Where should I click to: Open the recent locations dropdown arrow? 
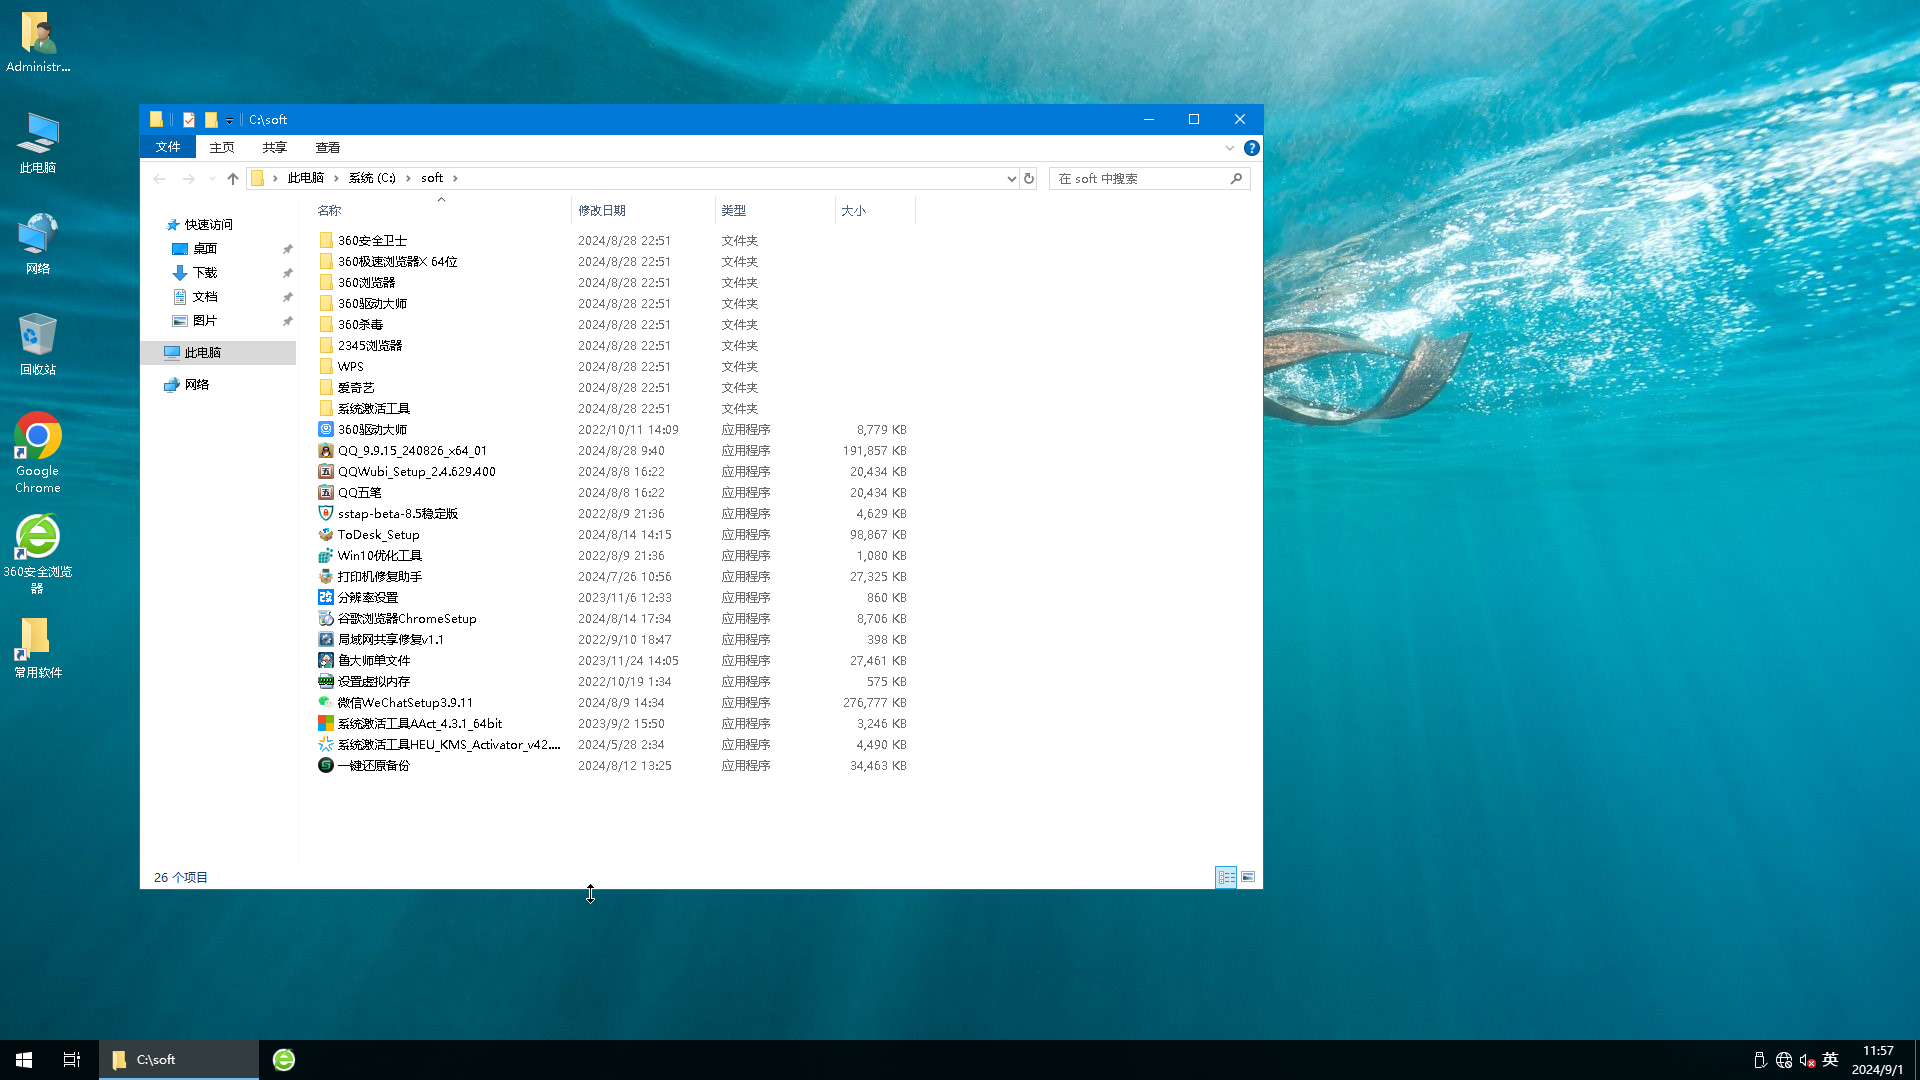click(x=211, y=178)
